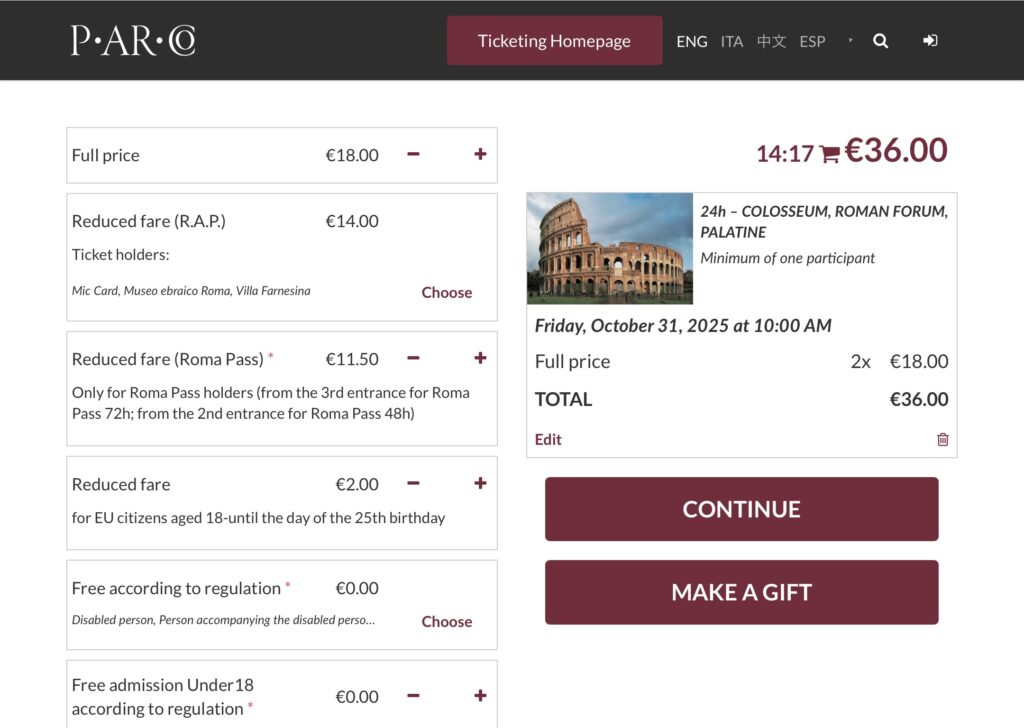Decrease Full price ticket quantity
1024x728 pixels.
coord(413,154)
